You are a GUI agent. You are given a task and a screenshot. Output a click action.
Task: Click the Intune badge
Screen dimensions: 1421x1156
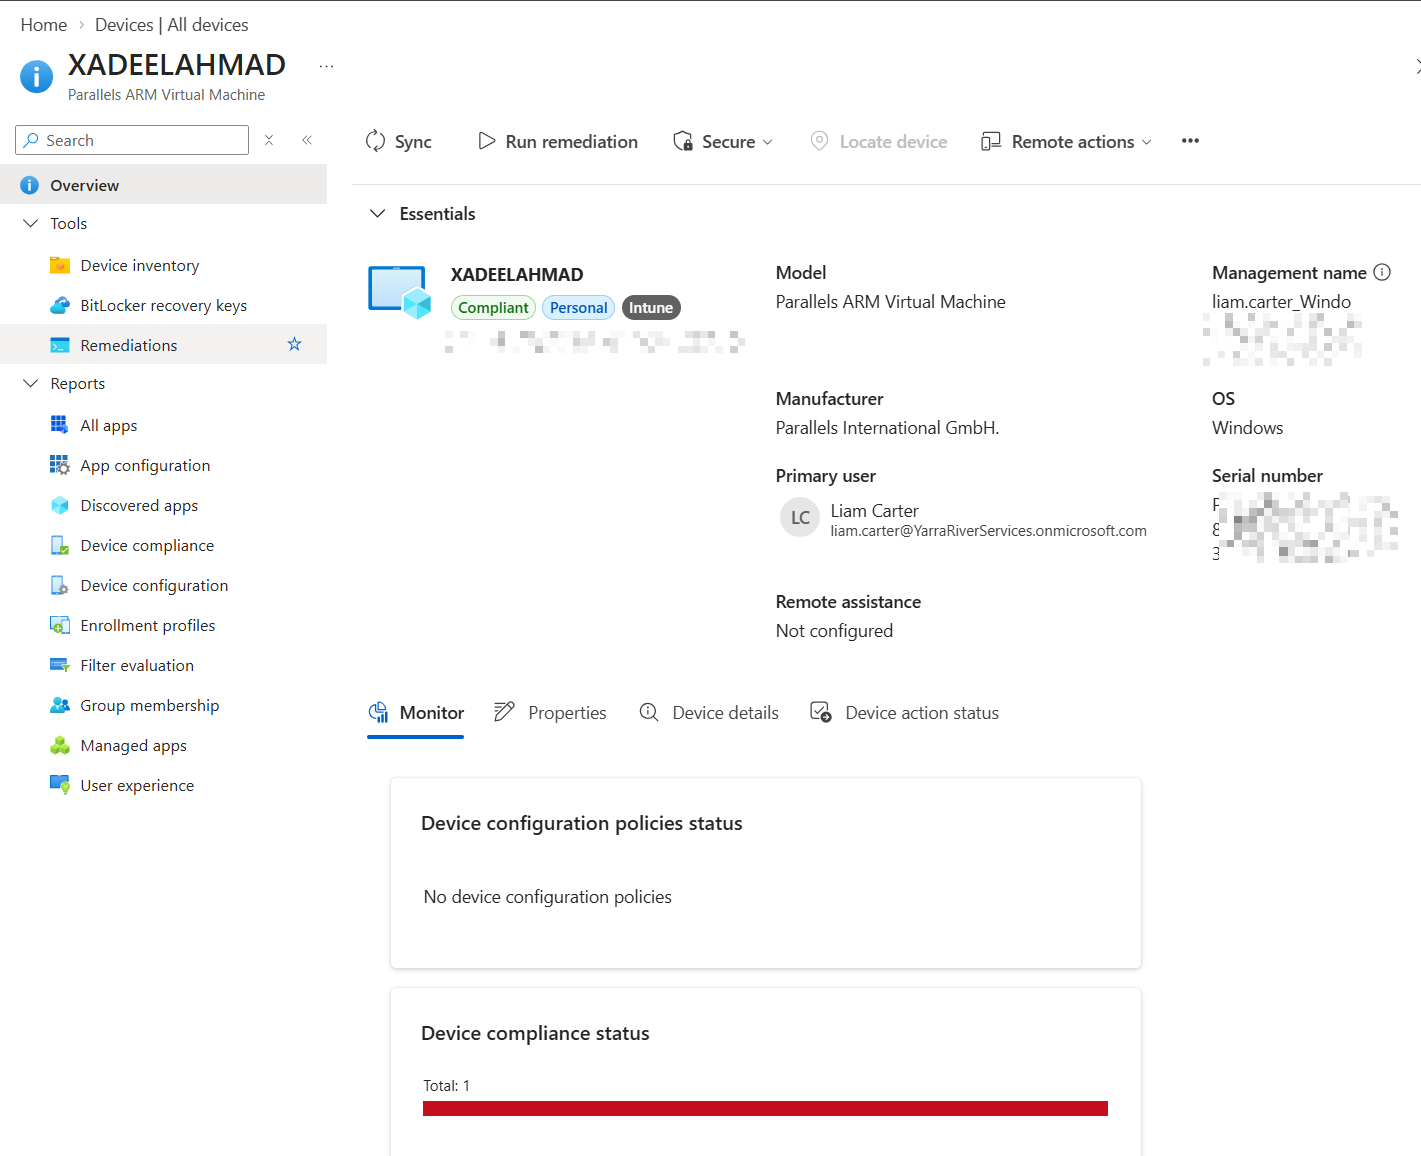[651, 308]
